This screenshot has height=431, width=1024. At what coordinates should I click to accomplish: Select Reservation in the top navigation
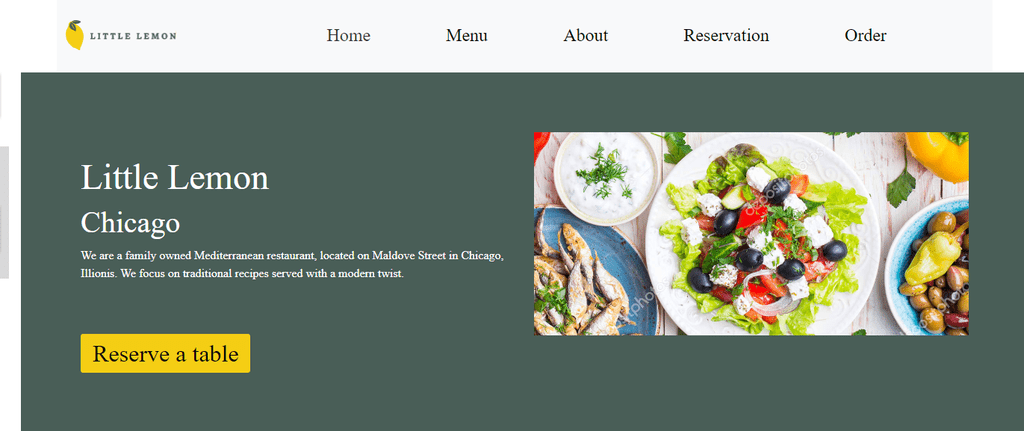click(x=726, y=35)
